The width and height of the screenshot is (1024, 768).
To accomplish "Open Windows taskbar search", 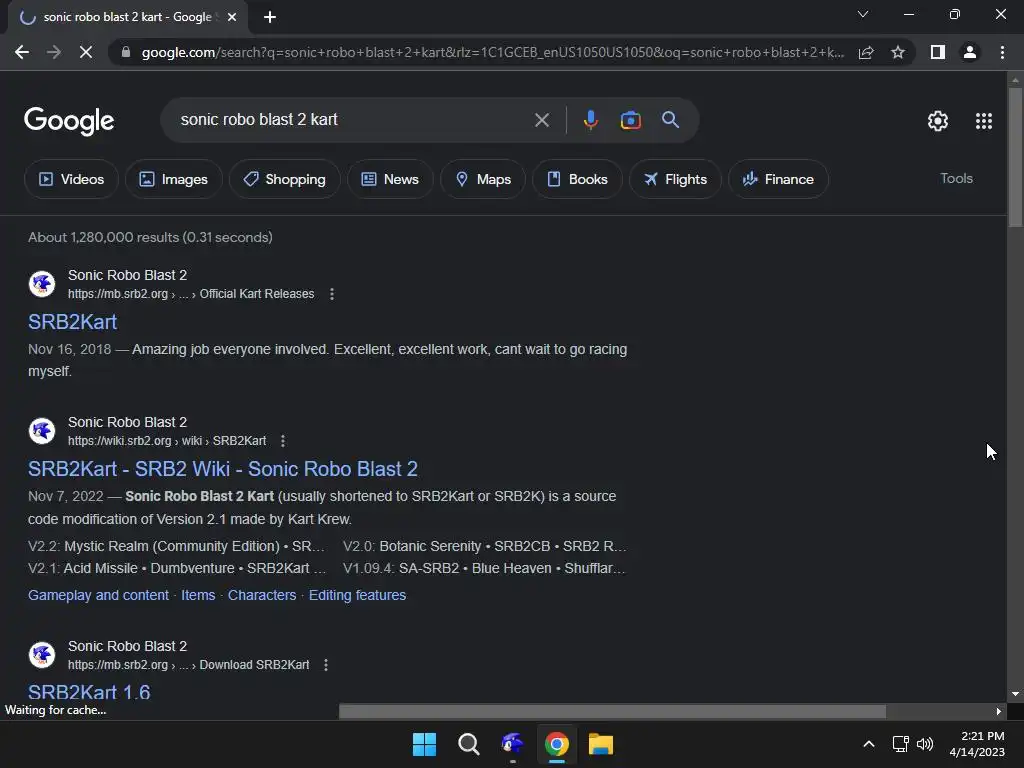I will click(468, 744).
